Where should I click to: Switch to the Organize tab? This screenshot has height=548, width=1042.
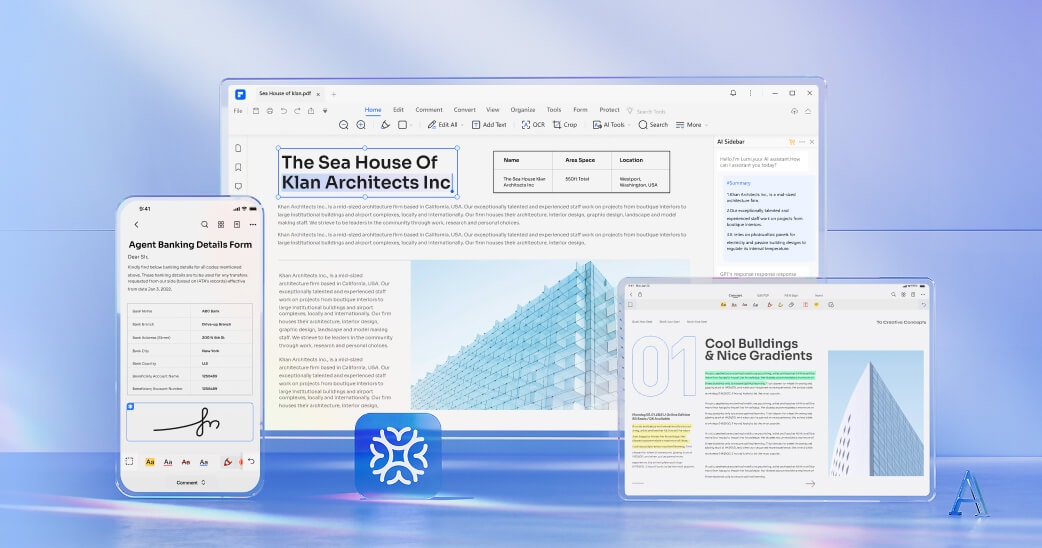pyautogui.click(x=523, y=110)
